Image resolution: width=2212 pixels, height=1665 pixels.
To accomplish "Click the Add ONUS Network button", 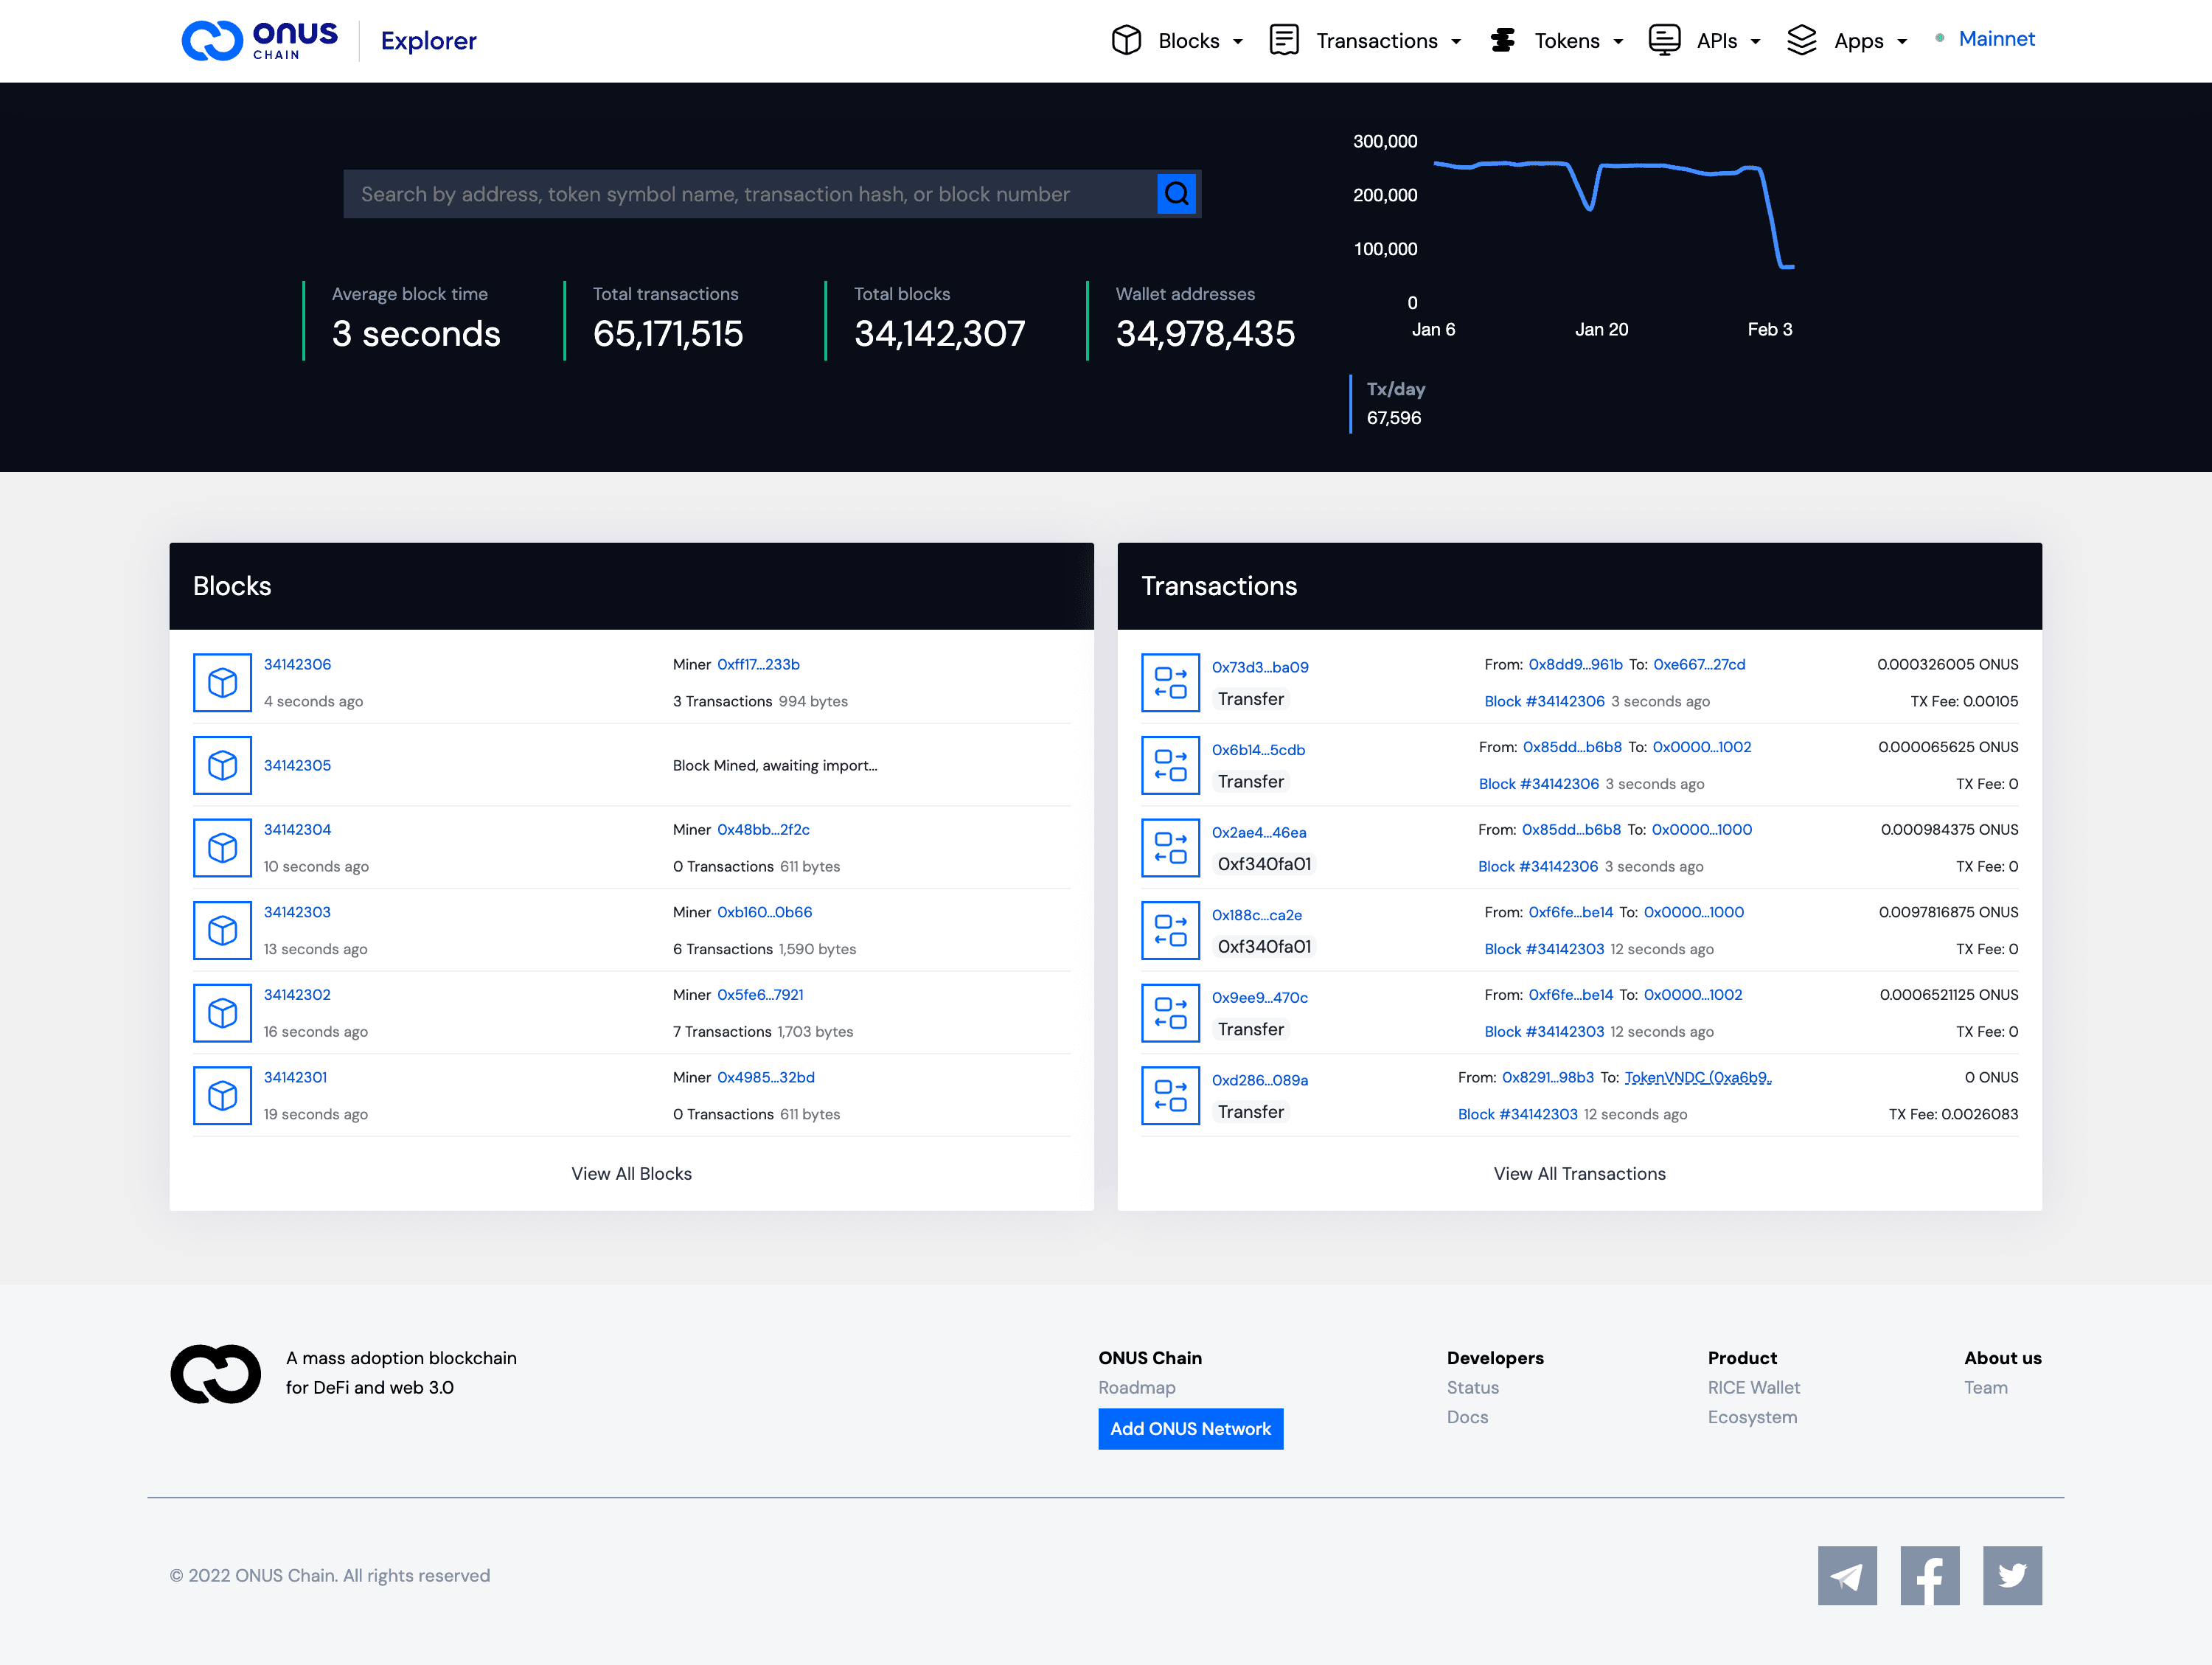I will pos(1190,1428).
